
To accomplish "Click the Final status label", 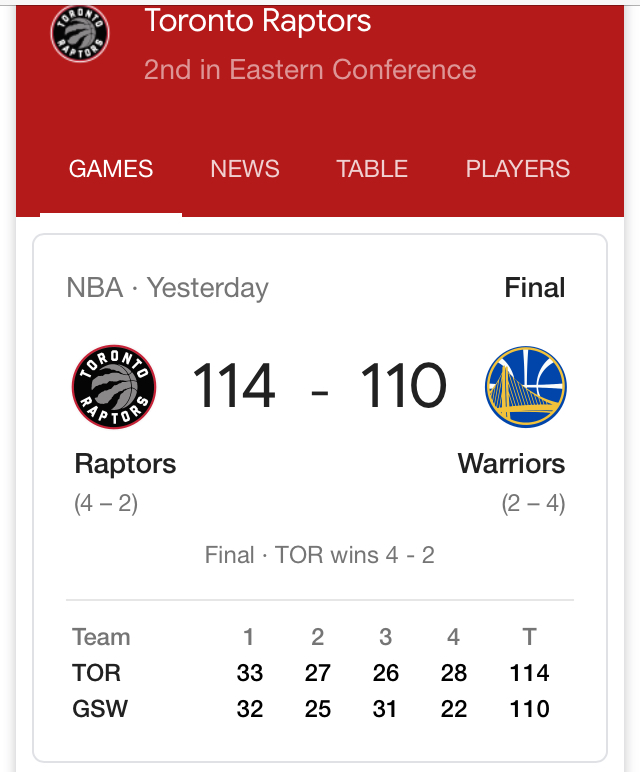I will click(x=535, y=288).
